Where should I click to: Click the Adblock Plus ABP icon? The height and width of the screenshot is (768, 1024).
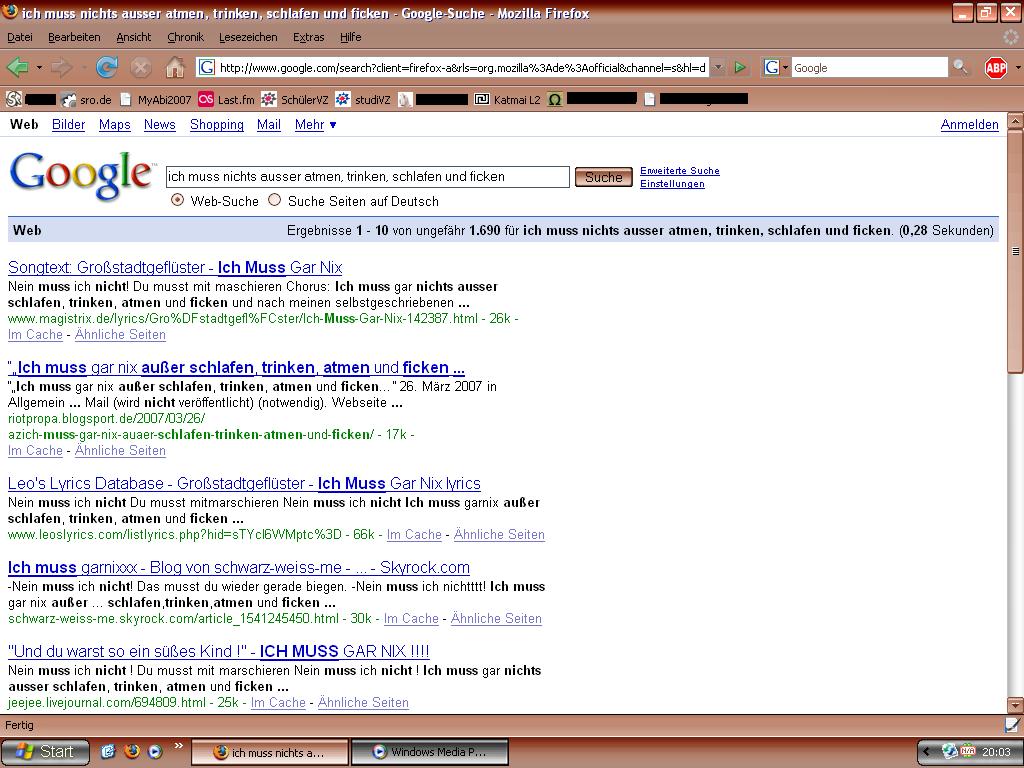tap(995, 67)
